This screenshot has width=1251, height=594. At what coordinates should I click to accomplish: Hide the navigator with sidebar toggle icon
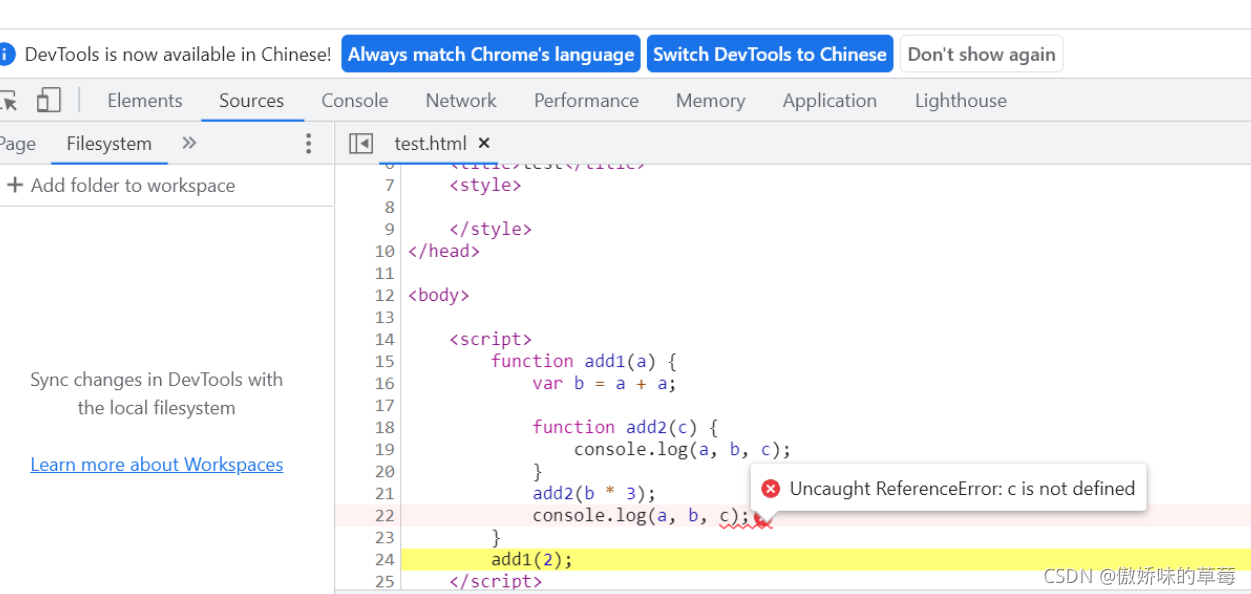[x=361, y=144]
